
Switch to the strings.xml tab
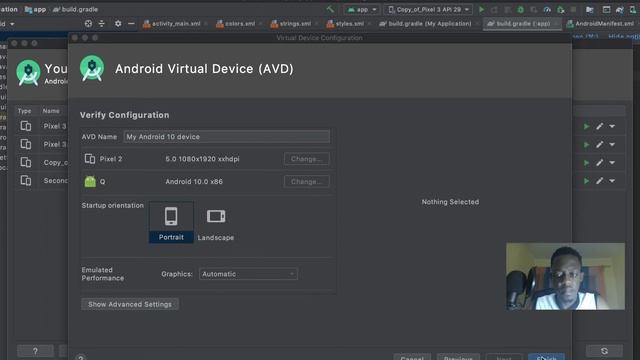tap(291, 24)
